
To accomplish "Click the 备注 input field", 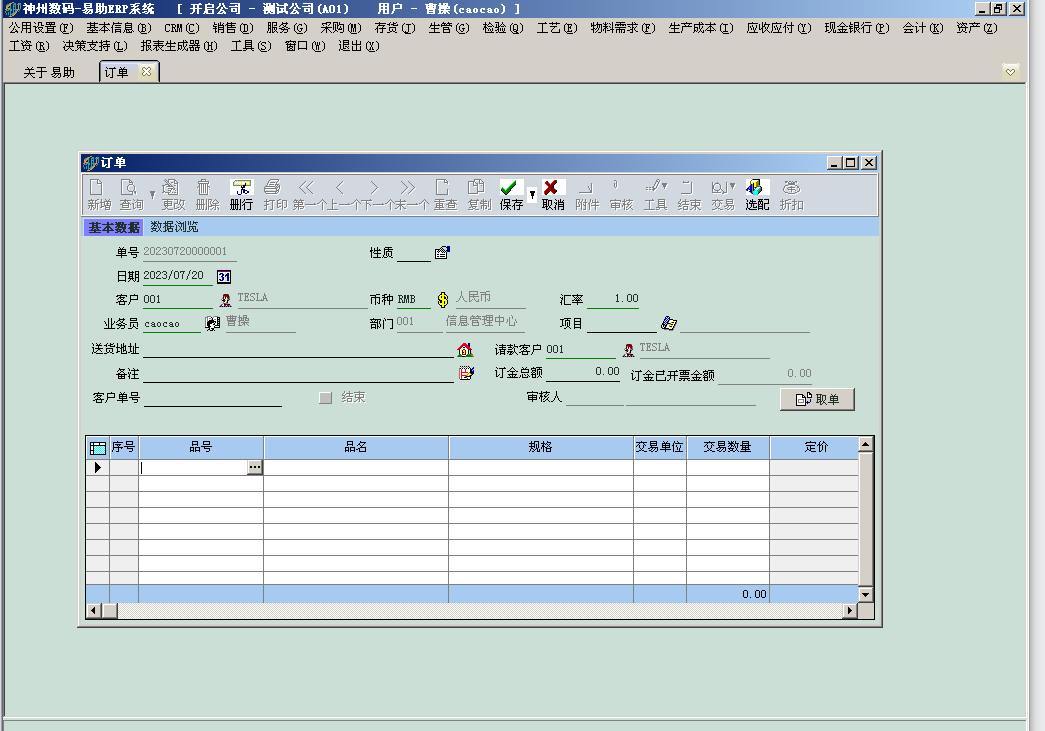I will coord(298,374).
